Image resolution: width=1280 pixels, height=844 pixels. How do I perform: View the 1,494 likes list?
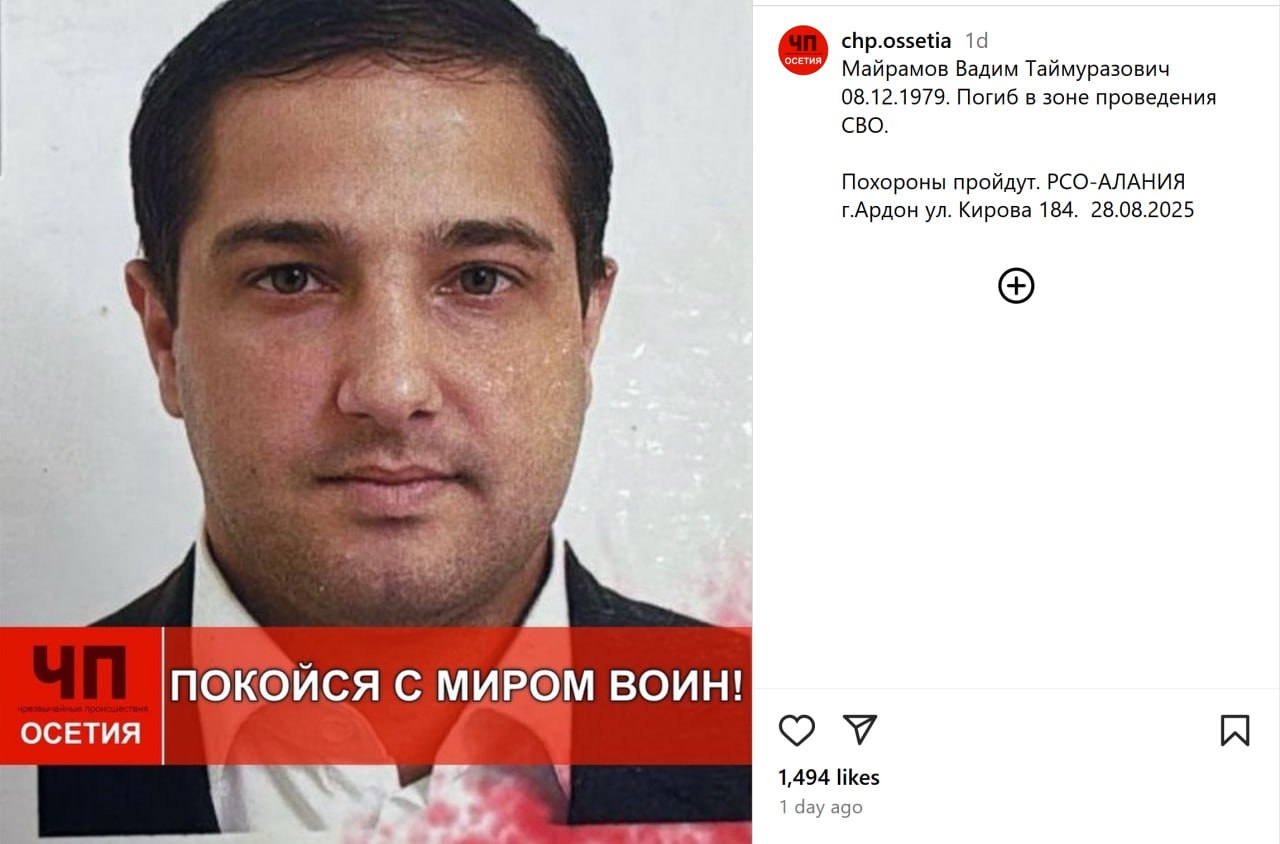click(x=829, y=777)
